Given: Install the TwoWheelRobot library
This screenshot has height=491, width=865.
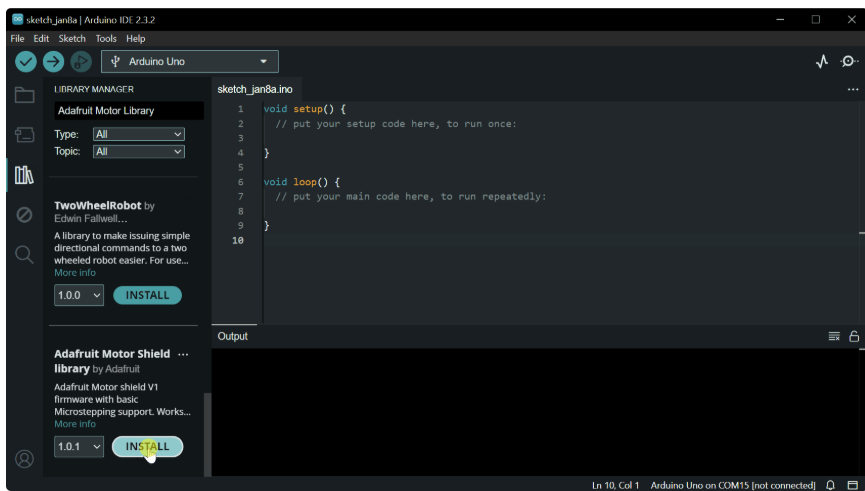Looking at the screenshot, I should 147,295.
